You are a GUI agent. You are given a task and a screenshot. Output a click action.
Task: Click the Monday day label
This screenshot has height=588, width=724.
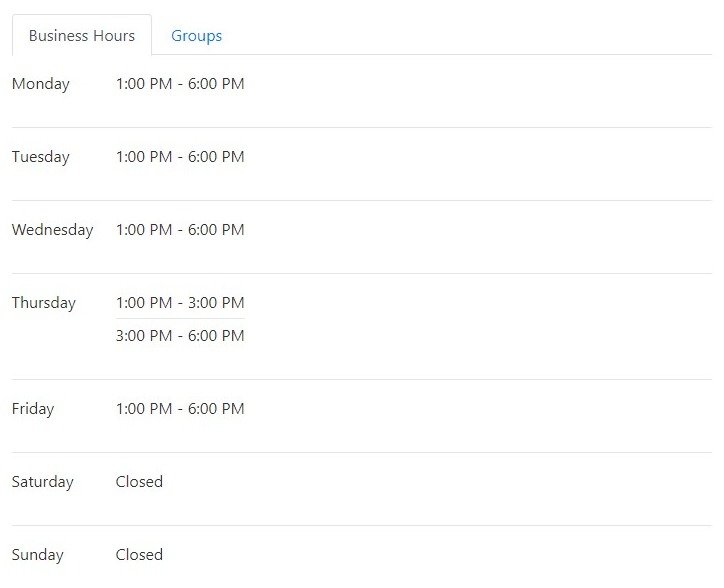[41, 84]
